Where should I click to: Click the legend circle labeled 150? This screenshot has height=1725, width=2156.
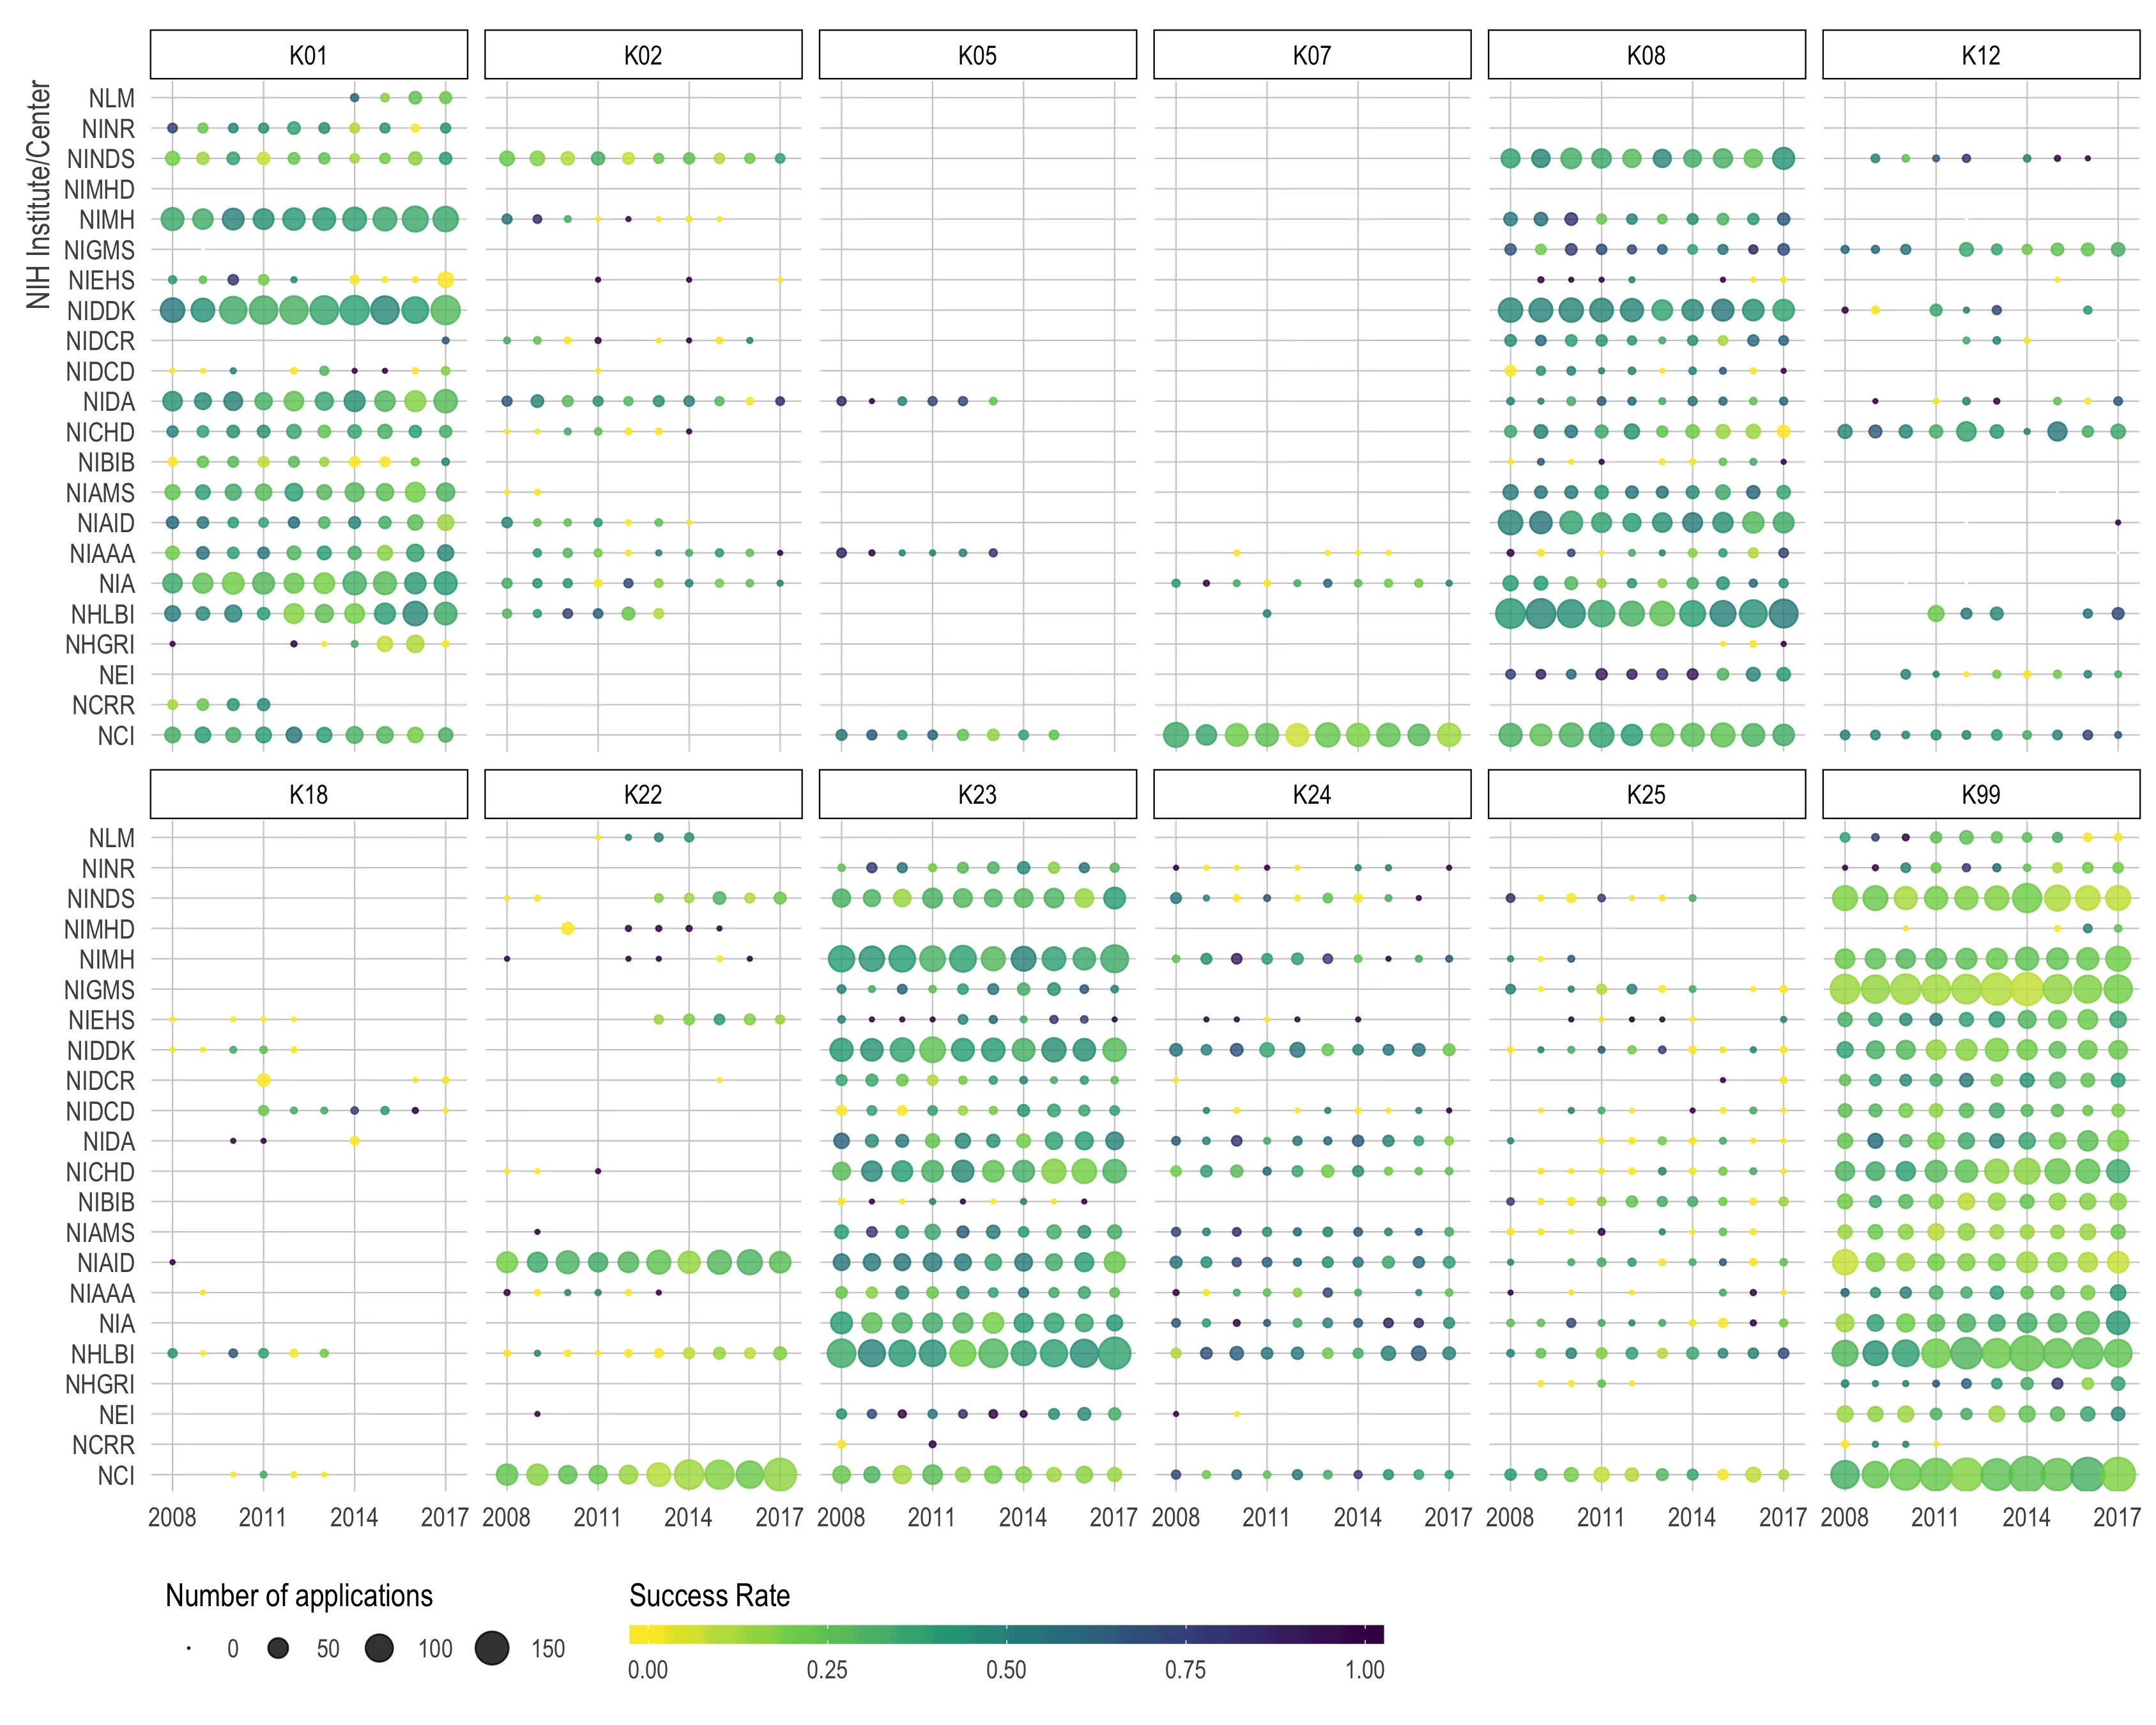492,1648
